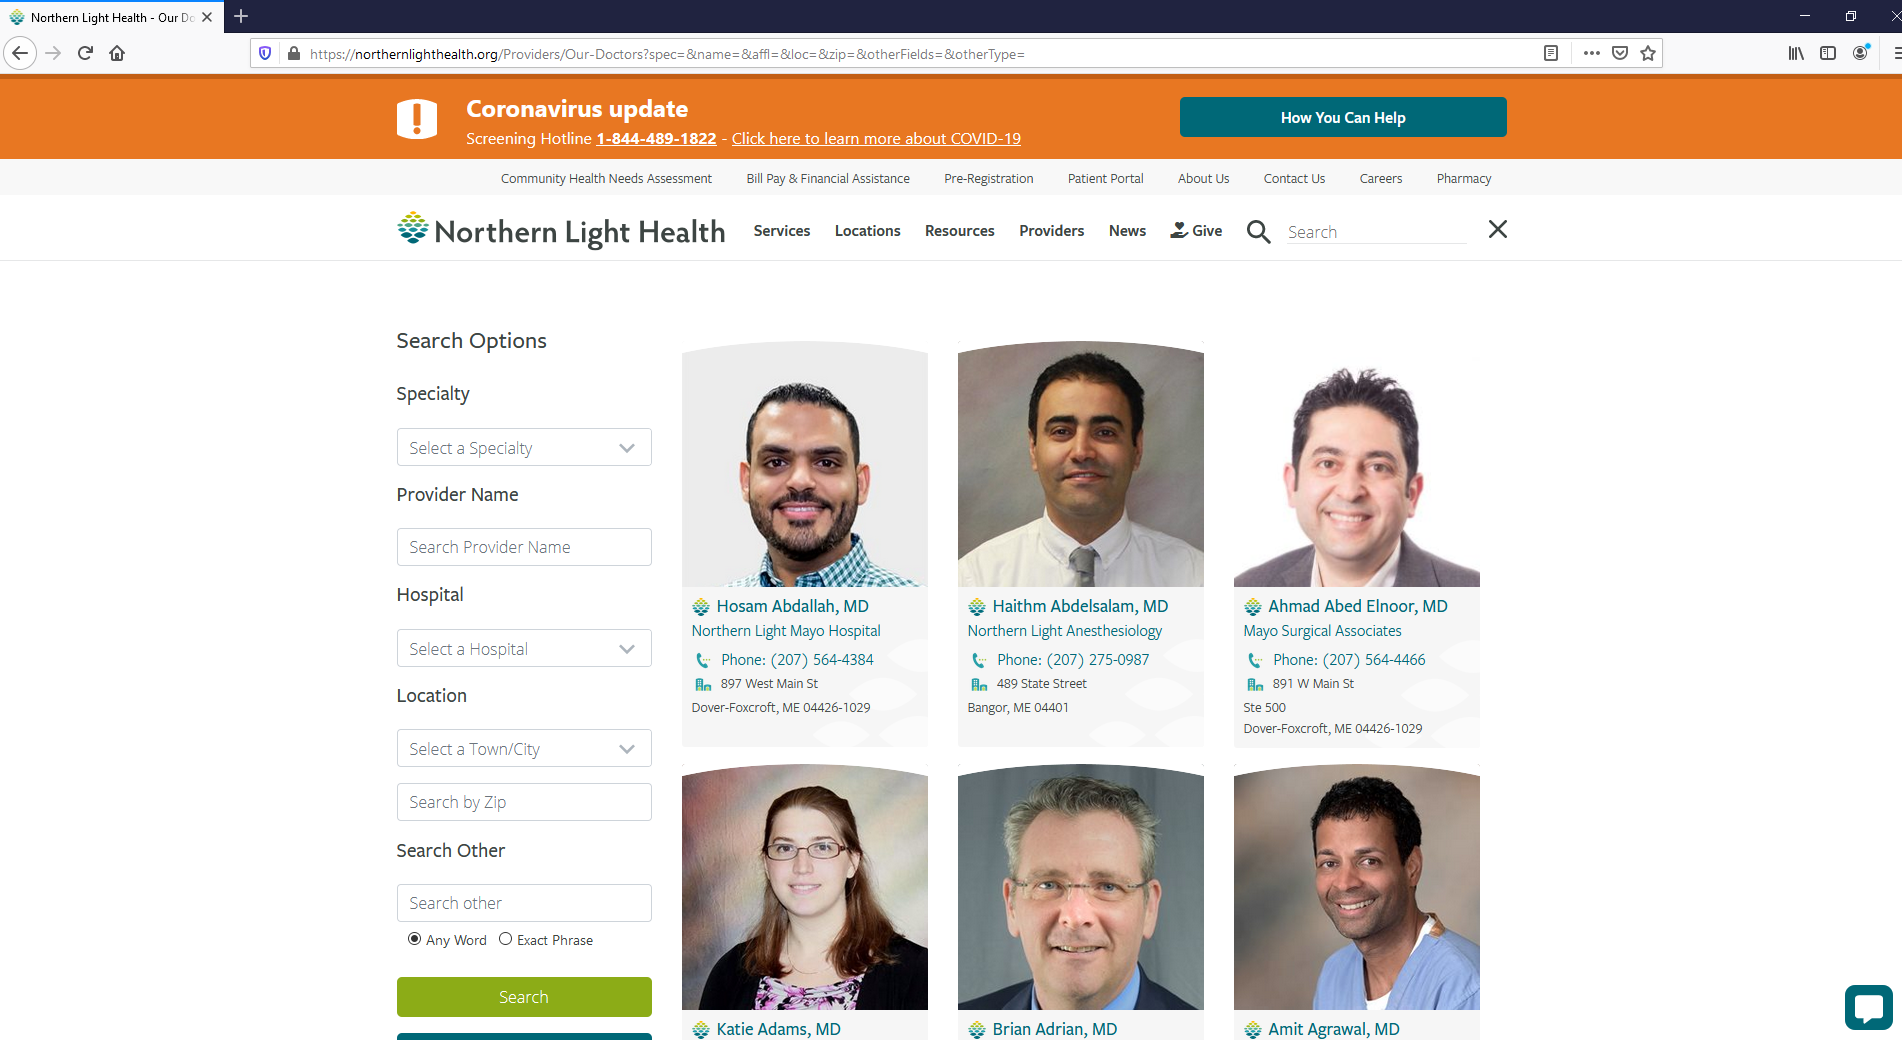Toggle reader view icon in address bar
This screenshot has width=1902, height=1040.
(1551, 53)
